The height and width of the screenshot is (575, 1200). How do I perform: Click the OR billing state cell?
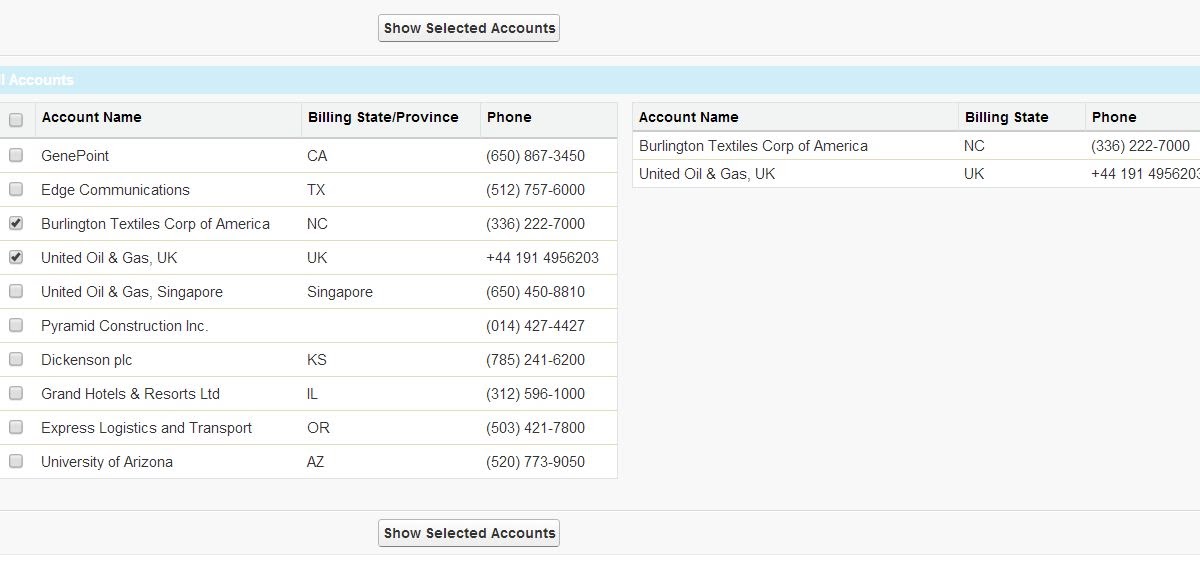tap(318, 428)
